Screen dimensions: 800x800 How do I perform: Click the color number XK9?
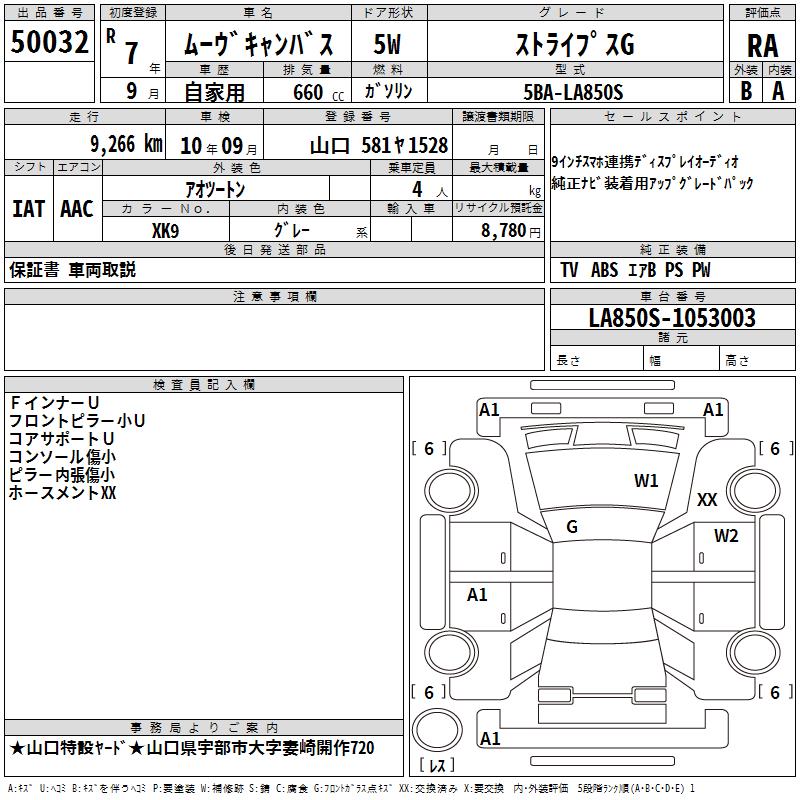pos(165,231)
